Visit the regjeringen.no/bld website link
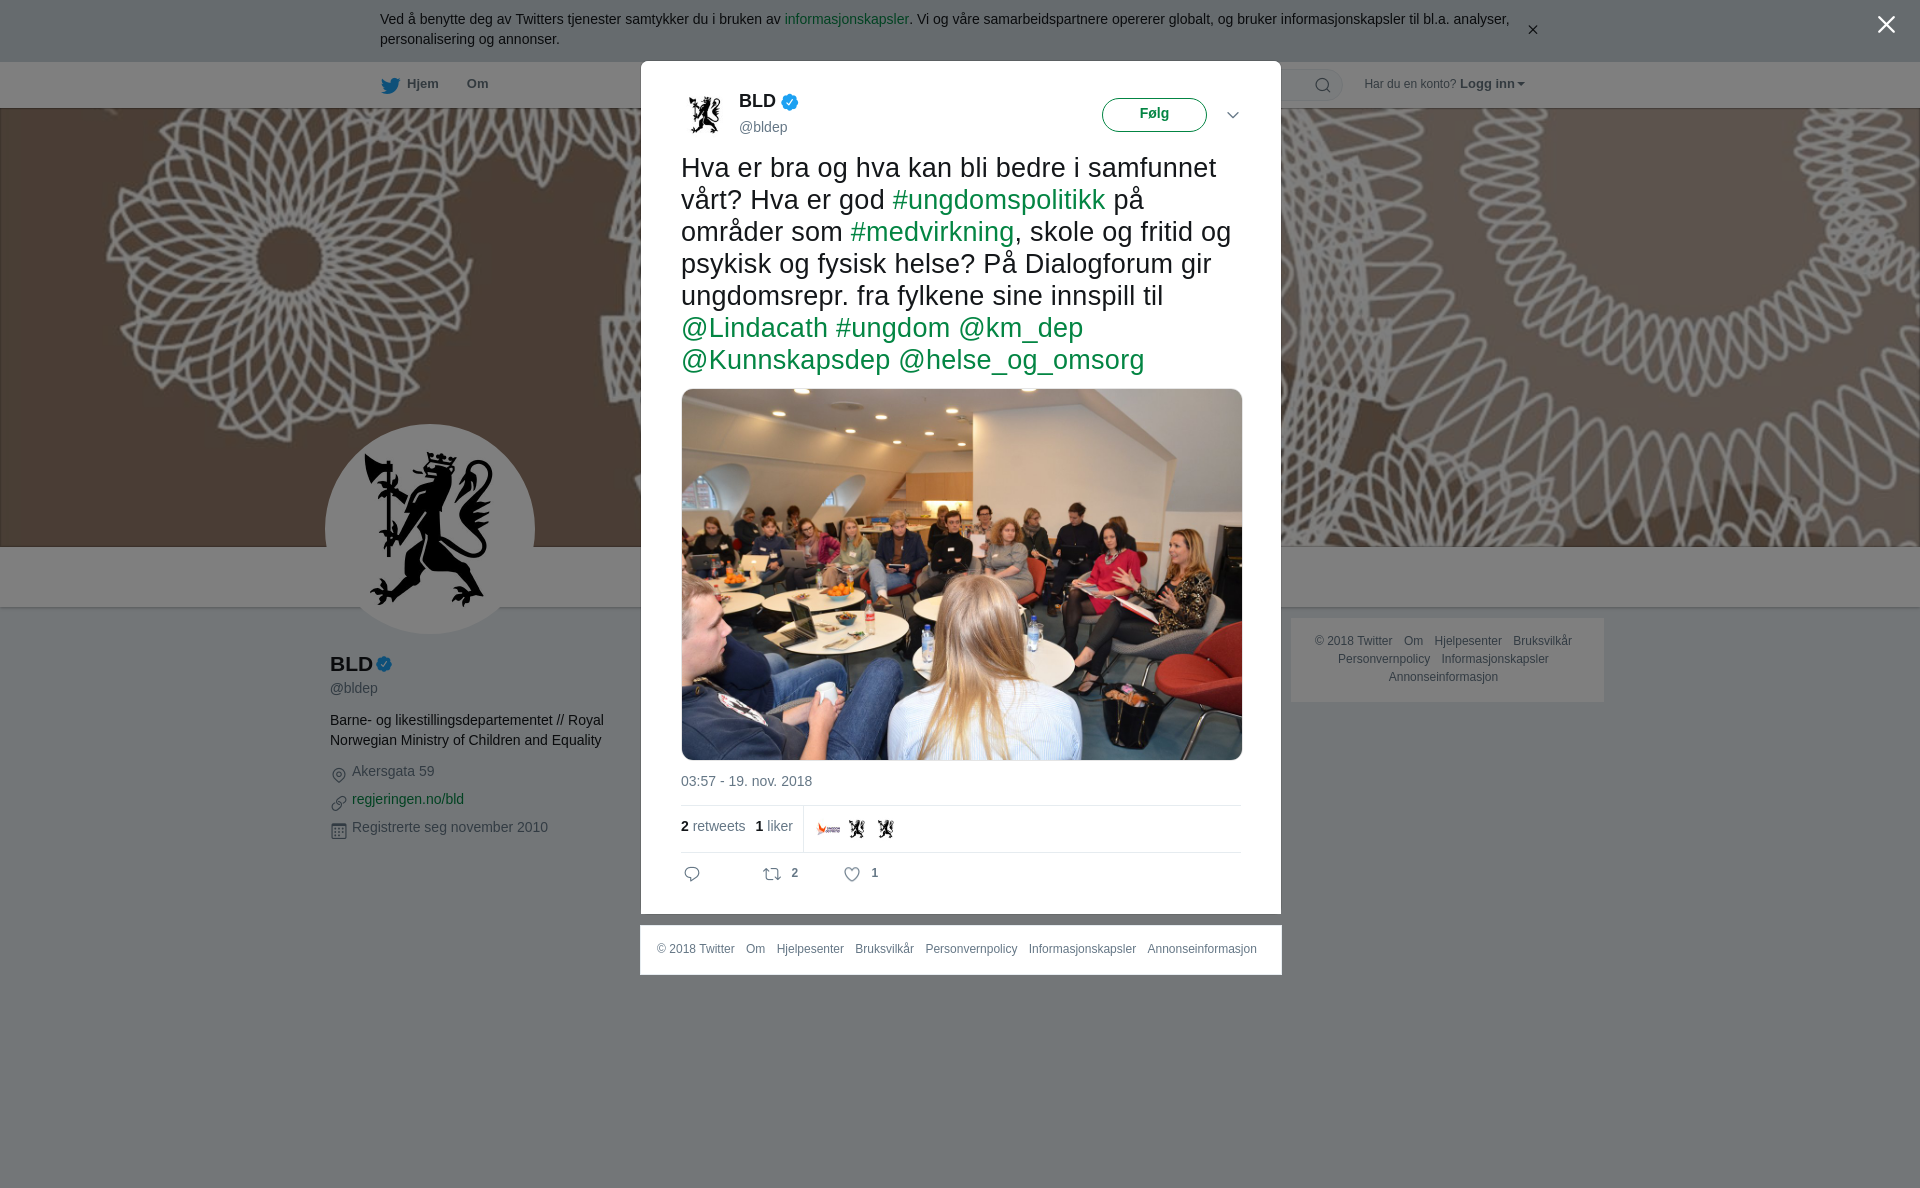 pyautogui.click(x=408, y=799)
